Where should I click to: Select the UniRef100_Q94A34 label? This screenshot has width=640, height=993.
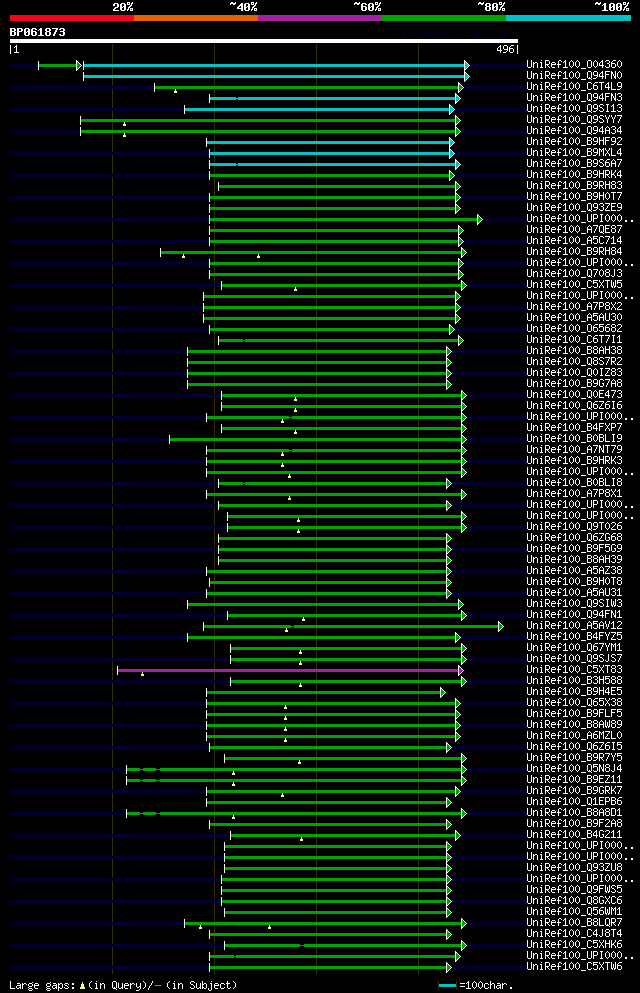[x=574, y=130]
